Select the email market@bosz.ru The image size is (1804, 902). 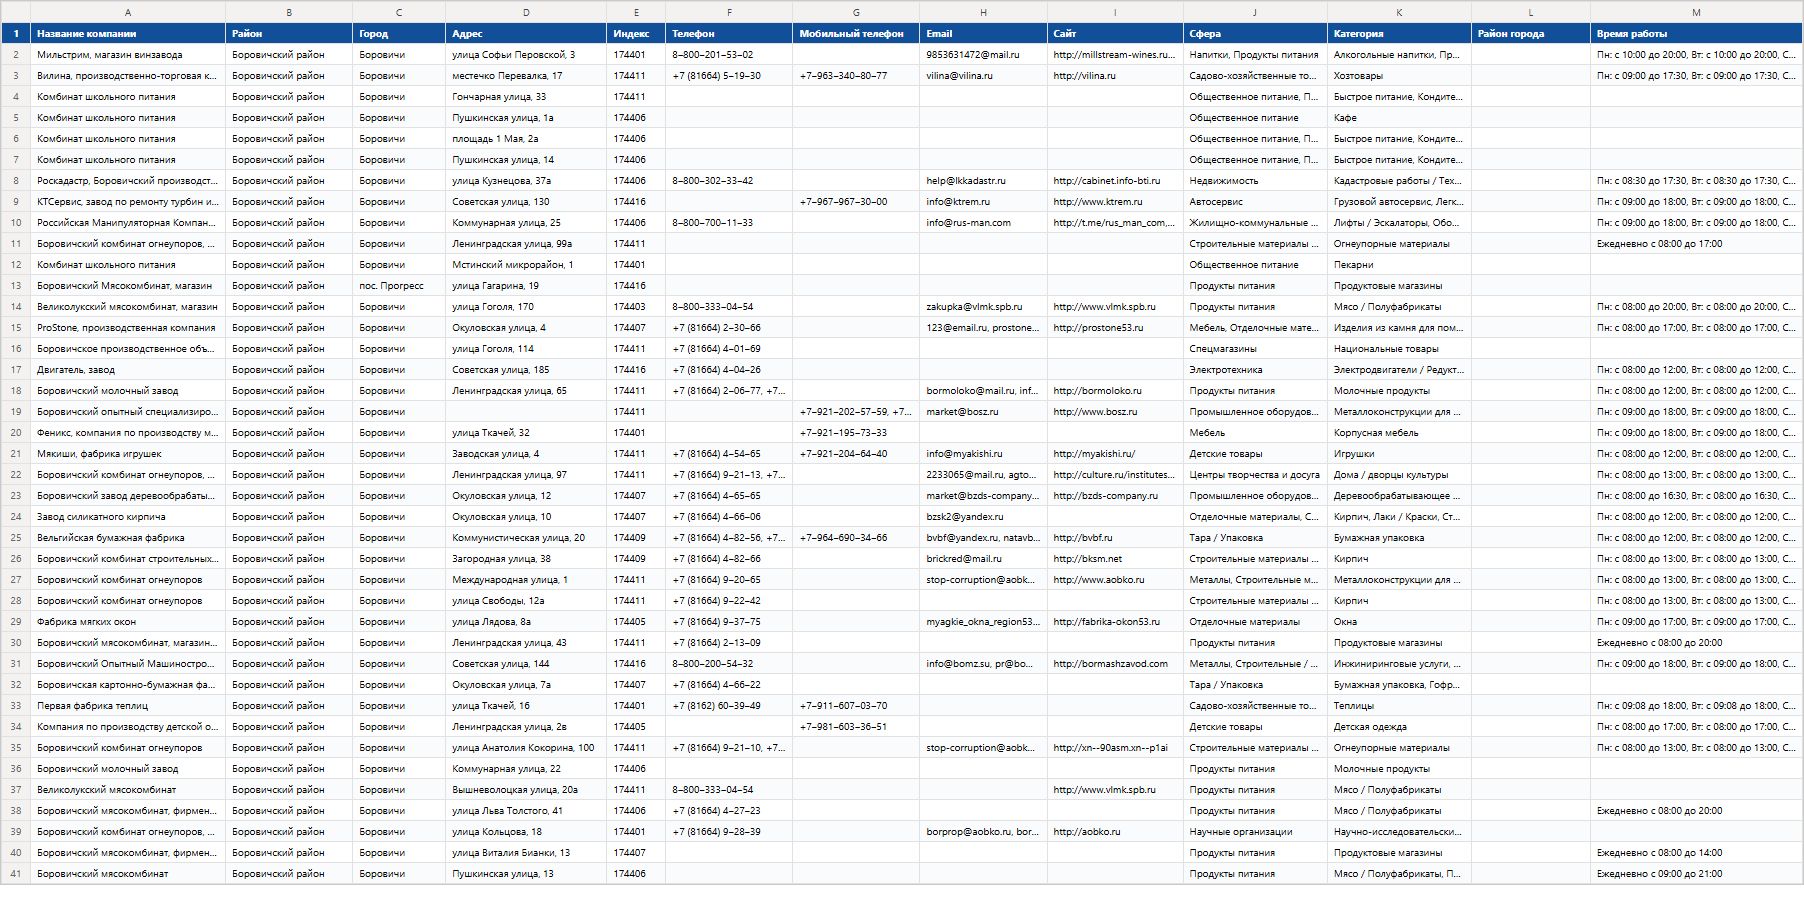(x=983, y=412)
